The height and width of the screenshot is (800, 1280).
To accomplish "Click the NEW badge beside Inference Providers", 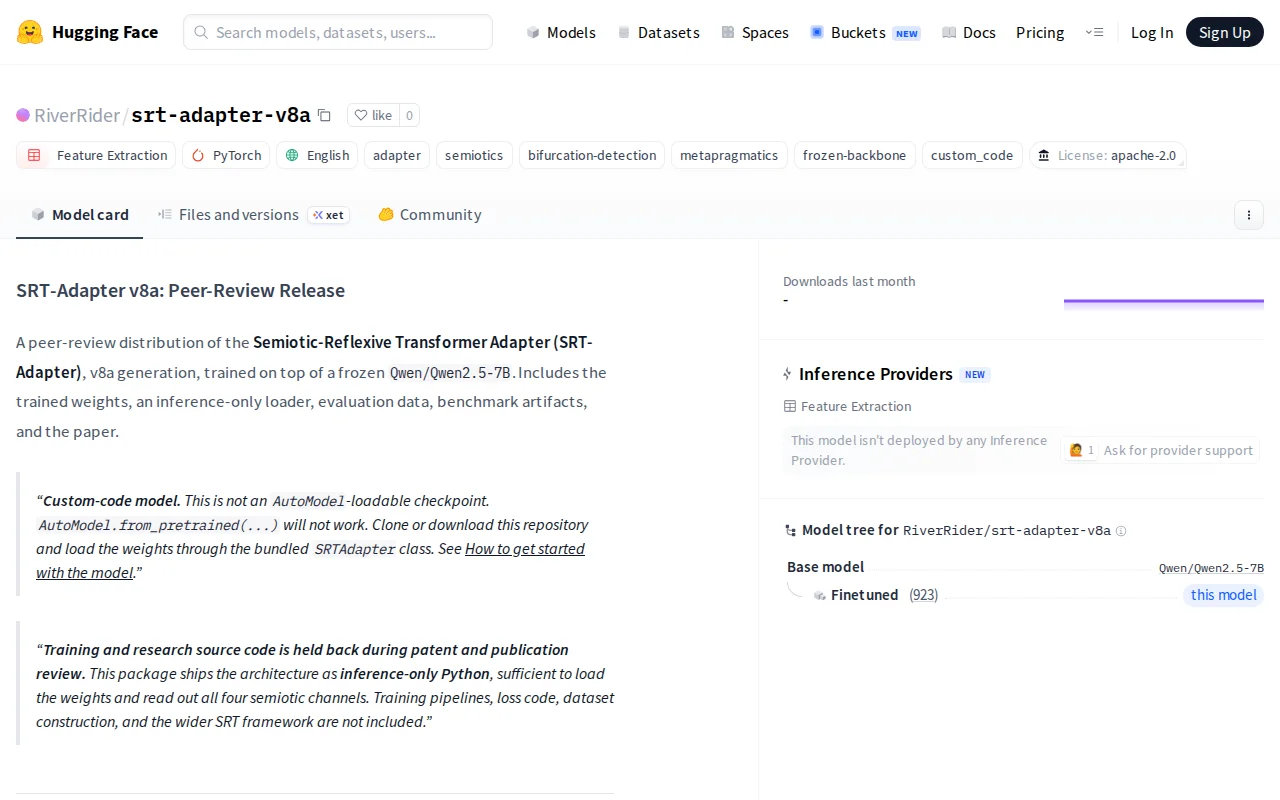I will [975, 375].
